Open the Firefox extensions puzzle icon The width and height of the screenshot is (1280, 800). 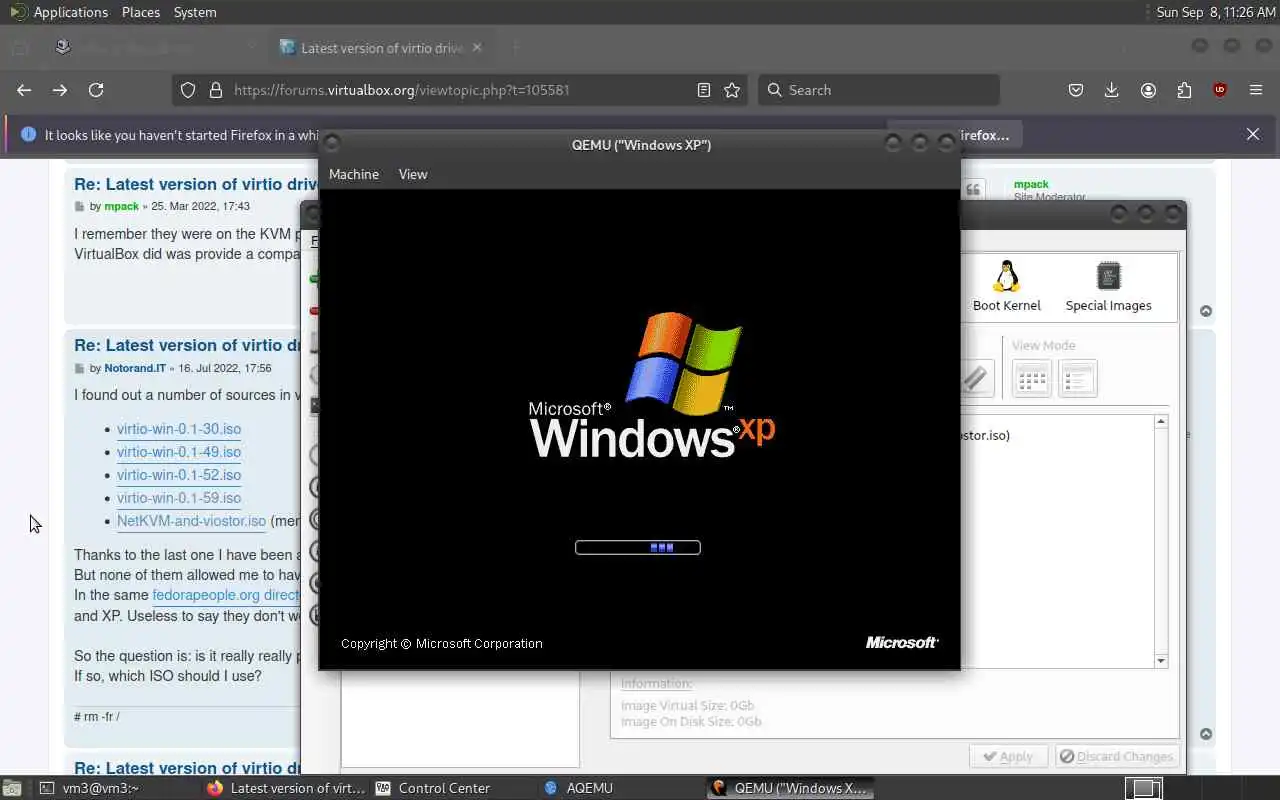point(1184,90)
